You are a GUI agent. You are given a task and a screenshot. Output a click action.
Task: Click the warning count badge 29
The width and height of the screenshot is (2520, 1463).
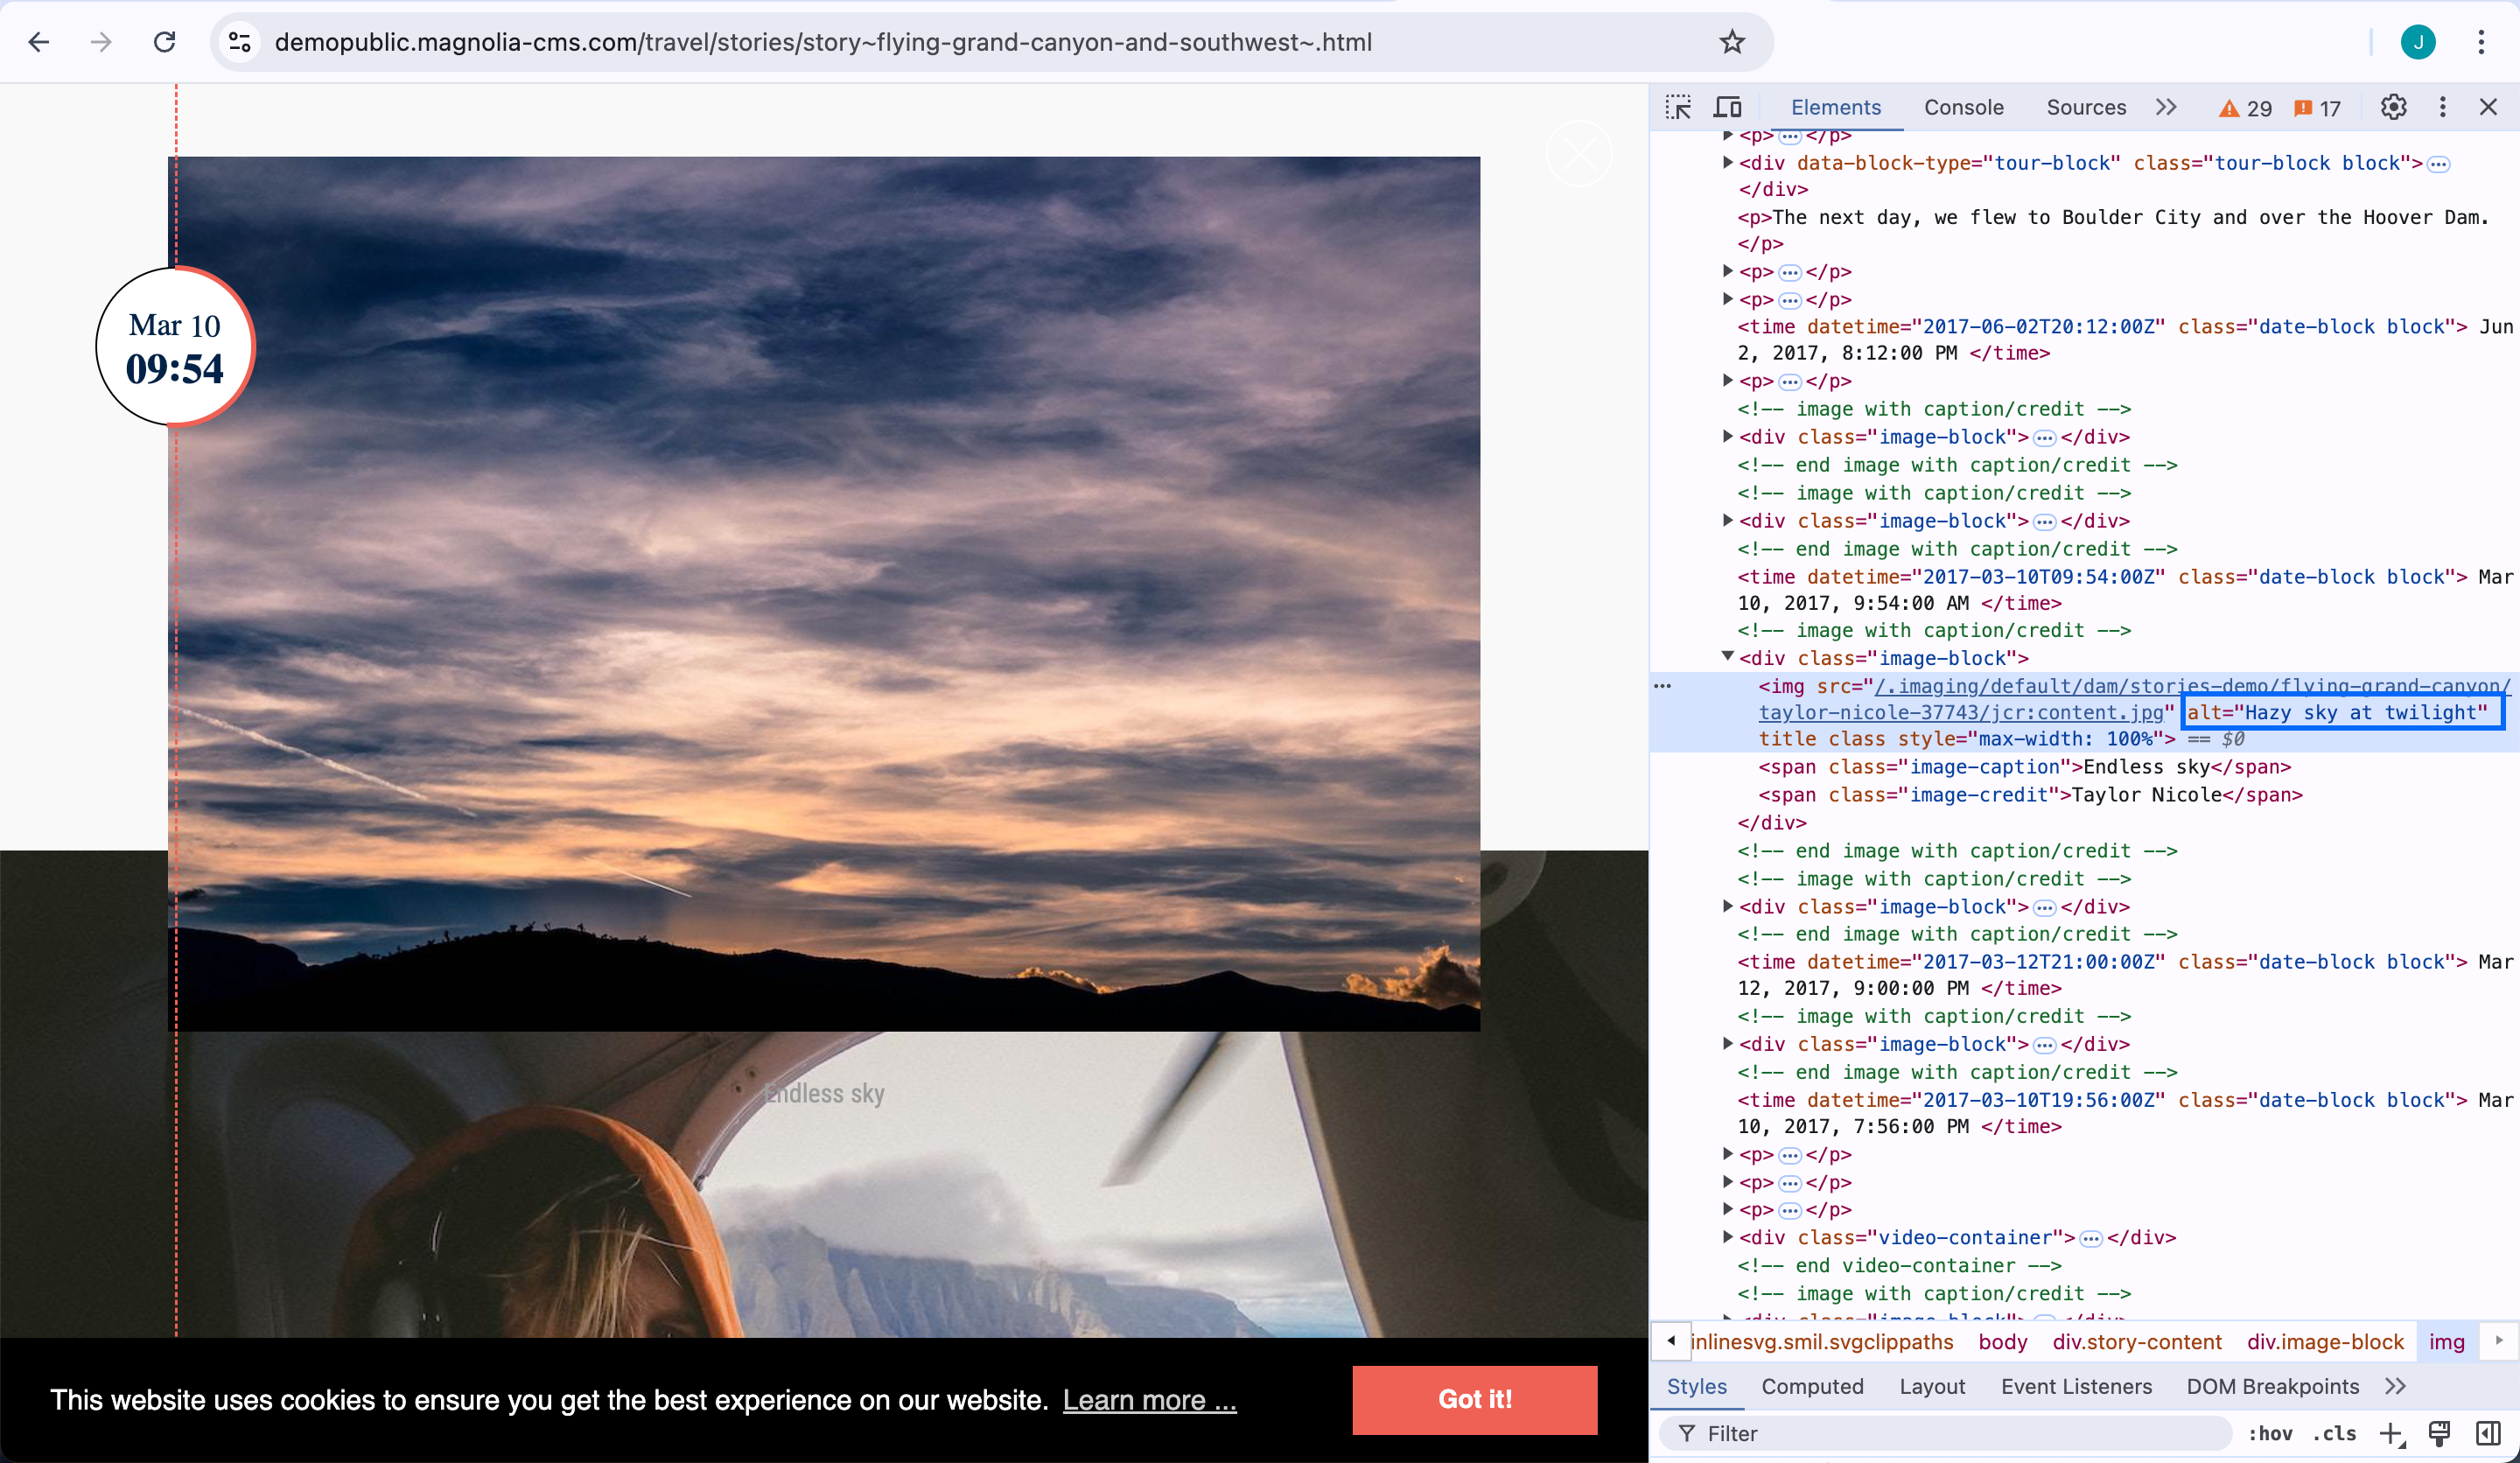[2247, 108]
